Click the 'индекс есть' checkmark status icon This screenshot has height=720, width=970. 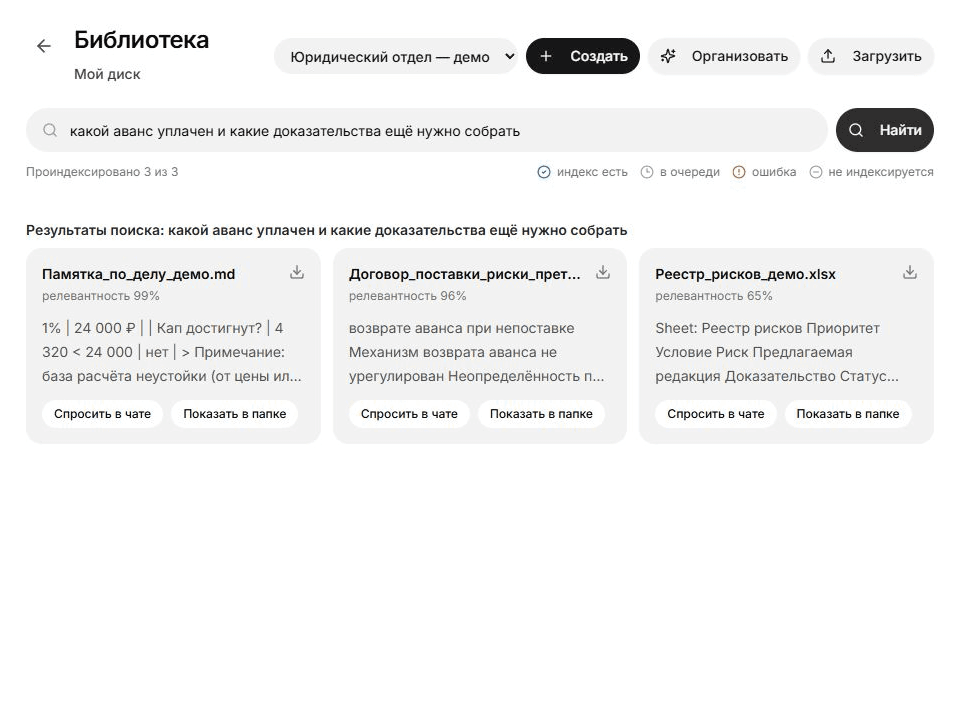(x=544, y=172)
